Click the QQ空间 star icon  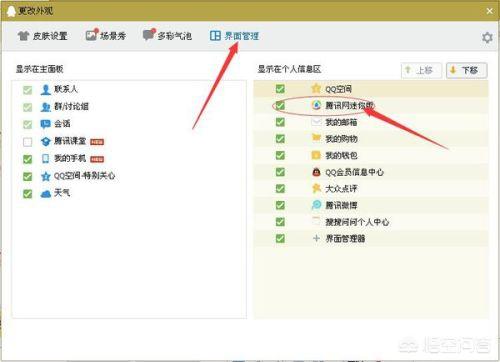tap(316, 88)
